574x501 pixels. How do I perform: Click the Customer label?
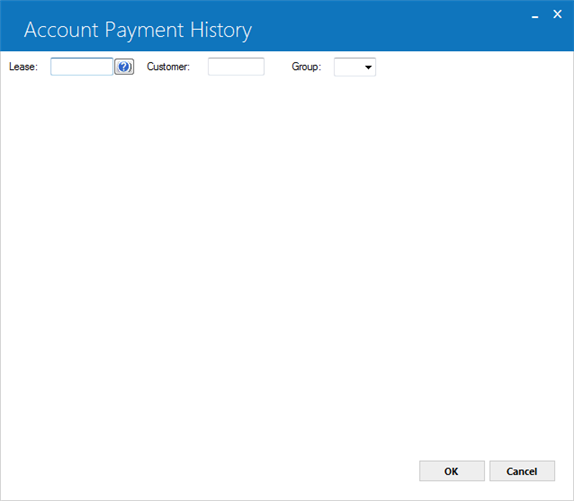coord(168,67)
